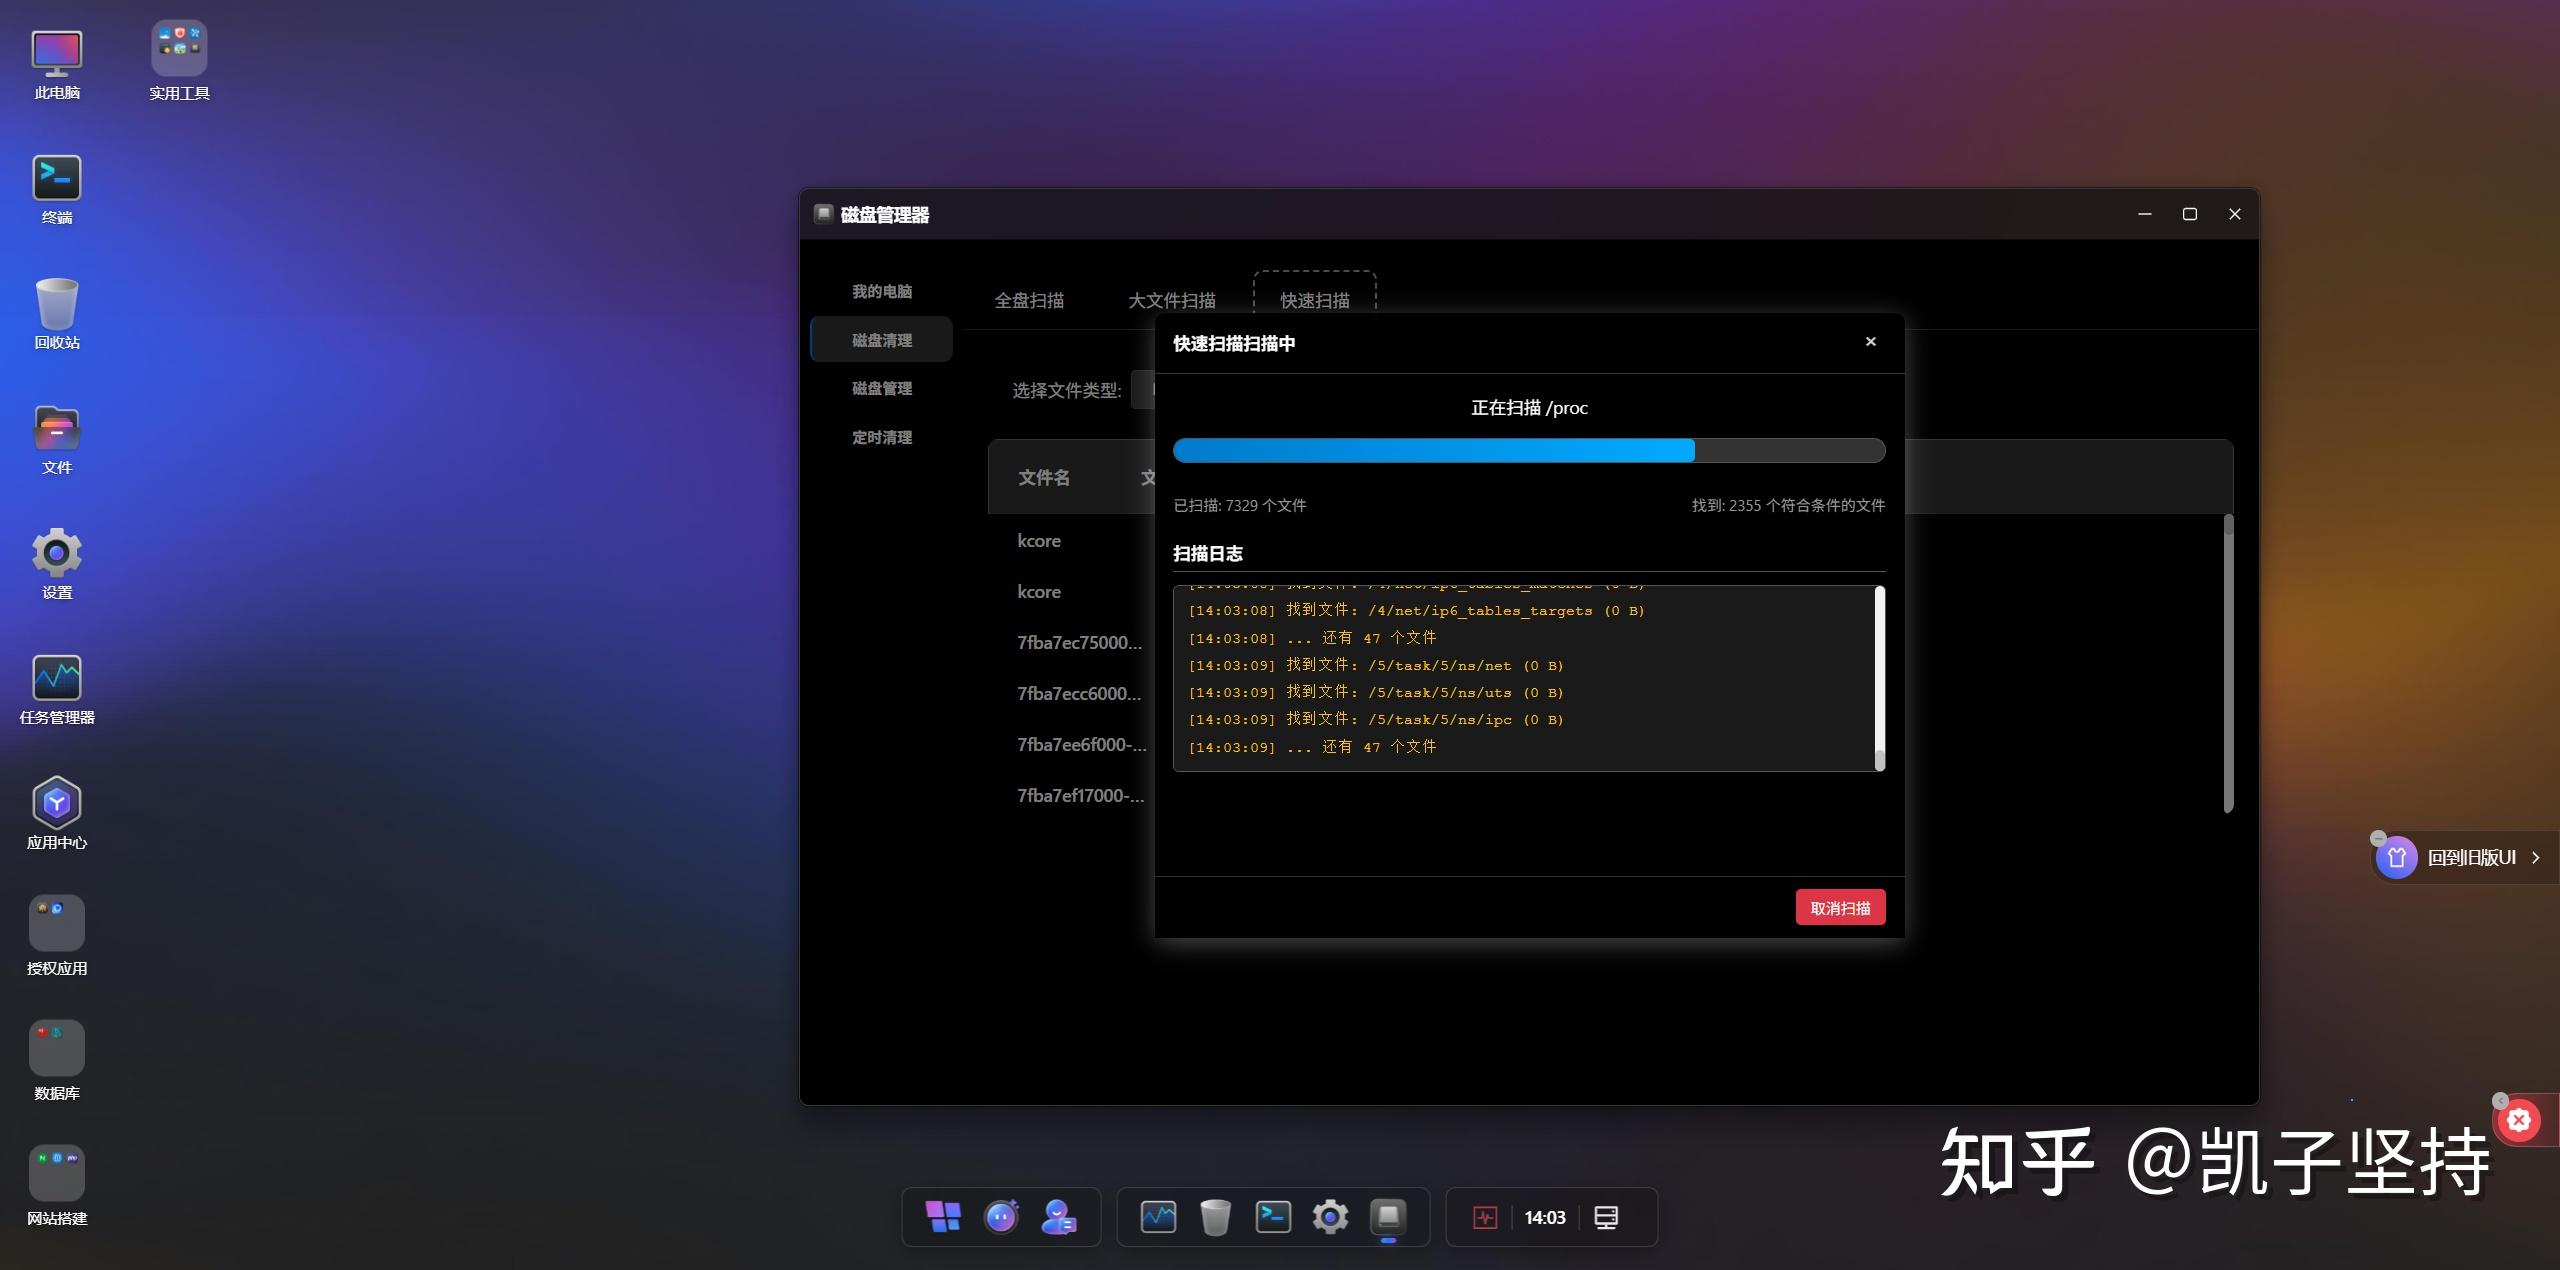Switch to the 大文件扫描 tab
Viewport: 2560px width, 1270px height.
coord(1171,301)
